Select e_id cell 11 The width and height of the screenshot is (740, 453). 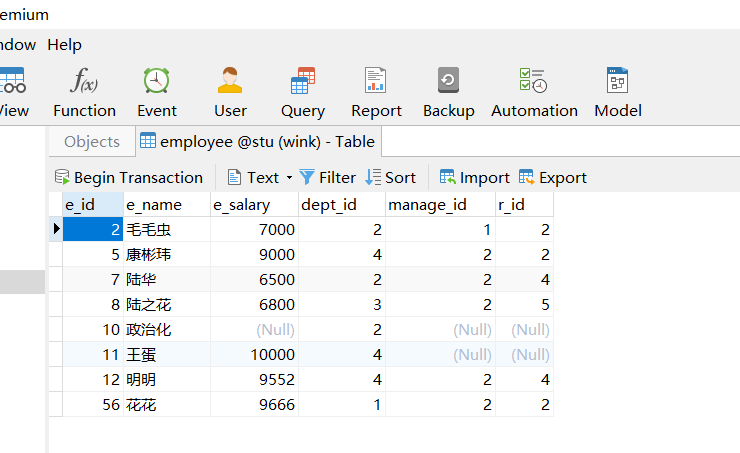coord(93,354)
